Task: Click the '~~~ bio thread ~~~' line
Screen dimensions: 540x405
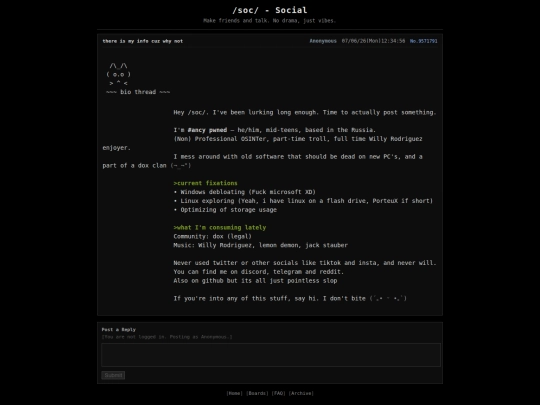Action: pyautogui.click(x=138, y=92)
